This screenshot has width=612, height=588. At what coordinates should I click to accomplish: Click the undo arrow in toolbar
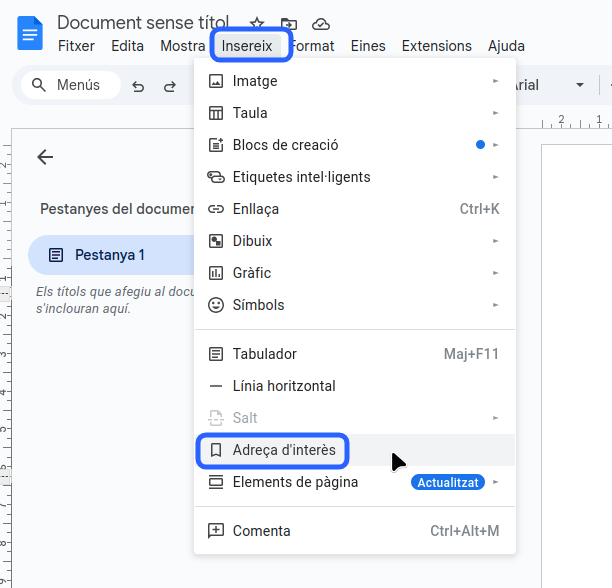click(138, 86)
